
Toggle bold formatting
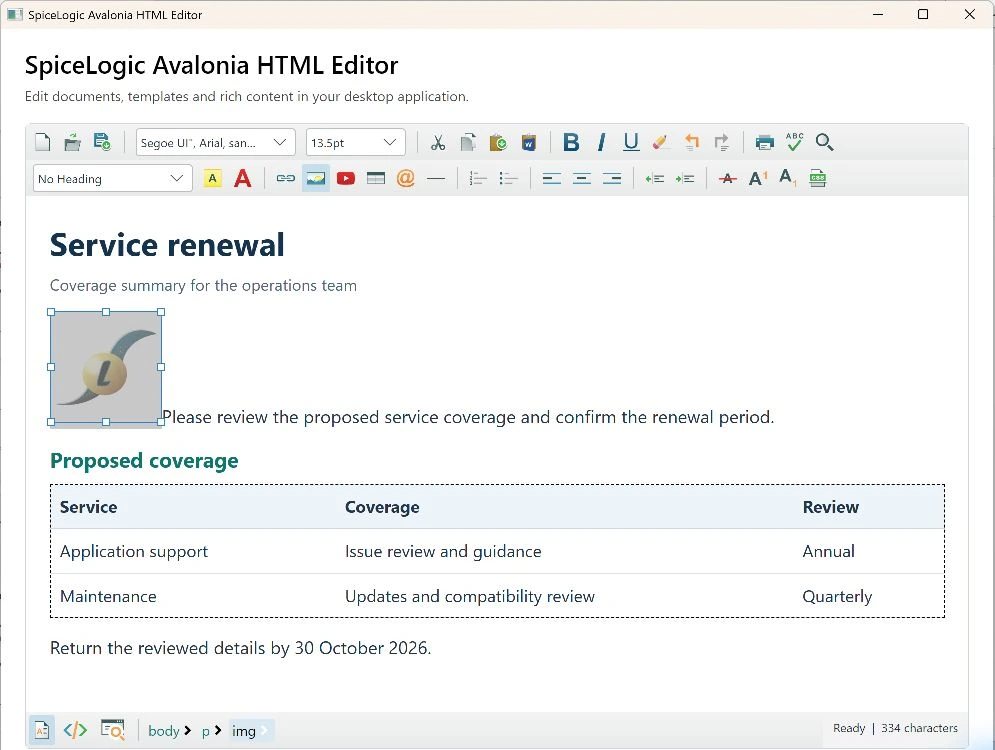pos(570,142)
